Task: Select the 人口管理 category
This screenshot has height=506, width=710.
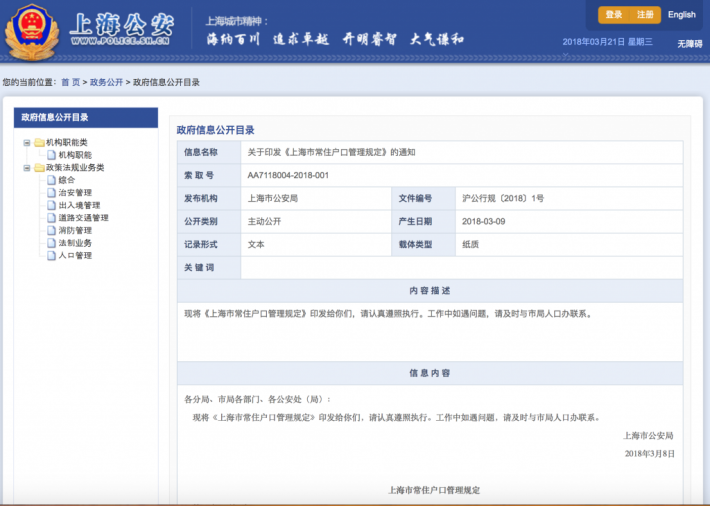Action: (x=75, y=255)
